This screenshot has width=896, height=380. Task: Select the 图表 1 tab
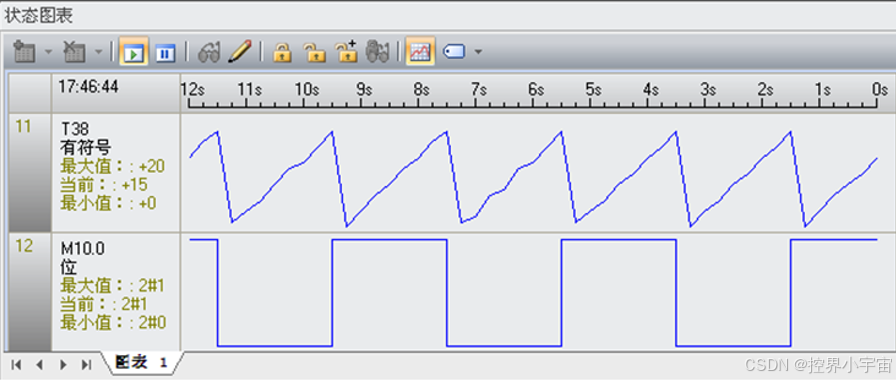click(x=142, y=362)
